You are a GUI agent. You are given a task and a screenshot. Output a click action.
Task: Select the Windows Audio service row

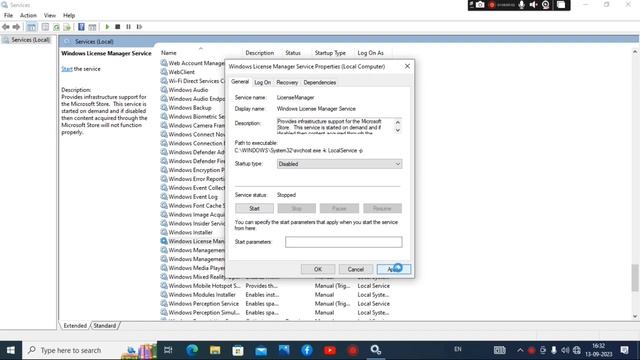coord(188,90)
